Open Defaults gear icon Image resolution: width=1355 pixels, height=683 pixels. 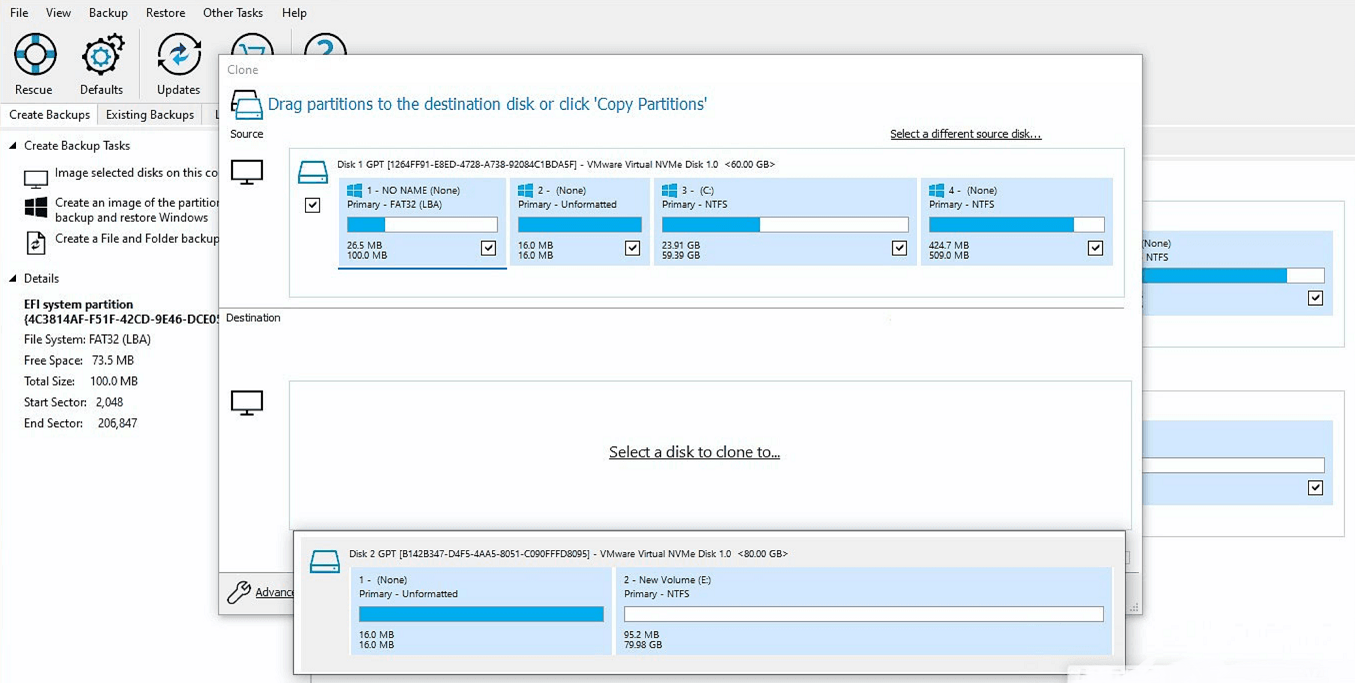coord(102,54)
